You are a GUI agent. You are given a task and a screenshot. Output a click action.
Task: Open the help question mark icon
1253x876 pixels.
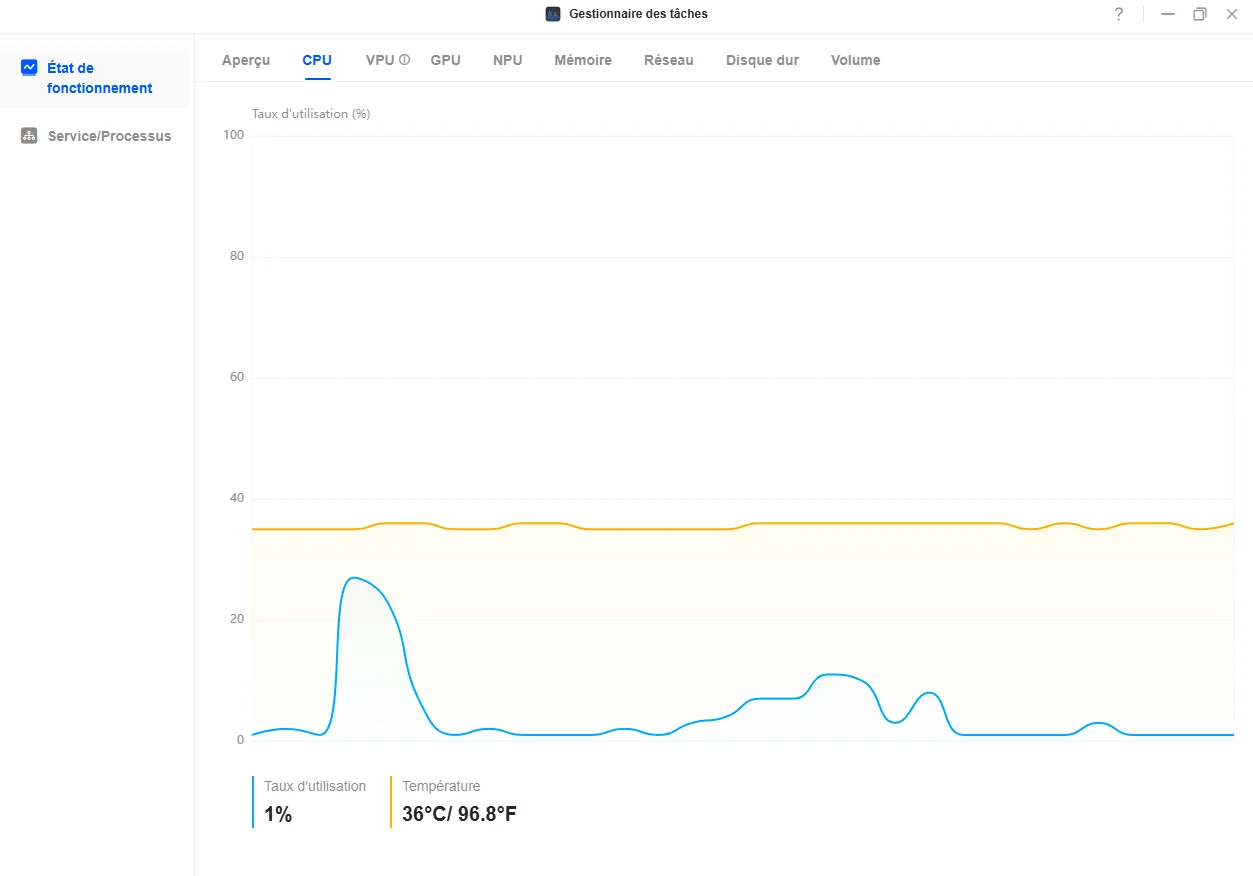coord(1119,14)
